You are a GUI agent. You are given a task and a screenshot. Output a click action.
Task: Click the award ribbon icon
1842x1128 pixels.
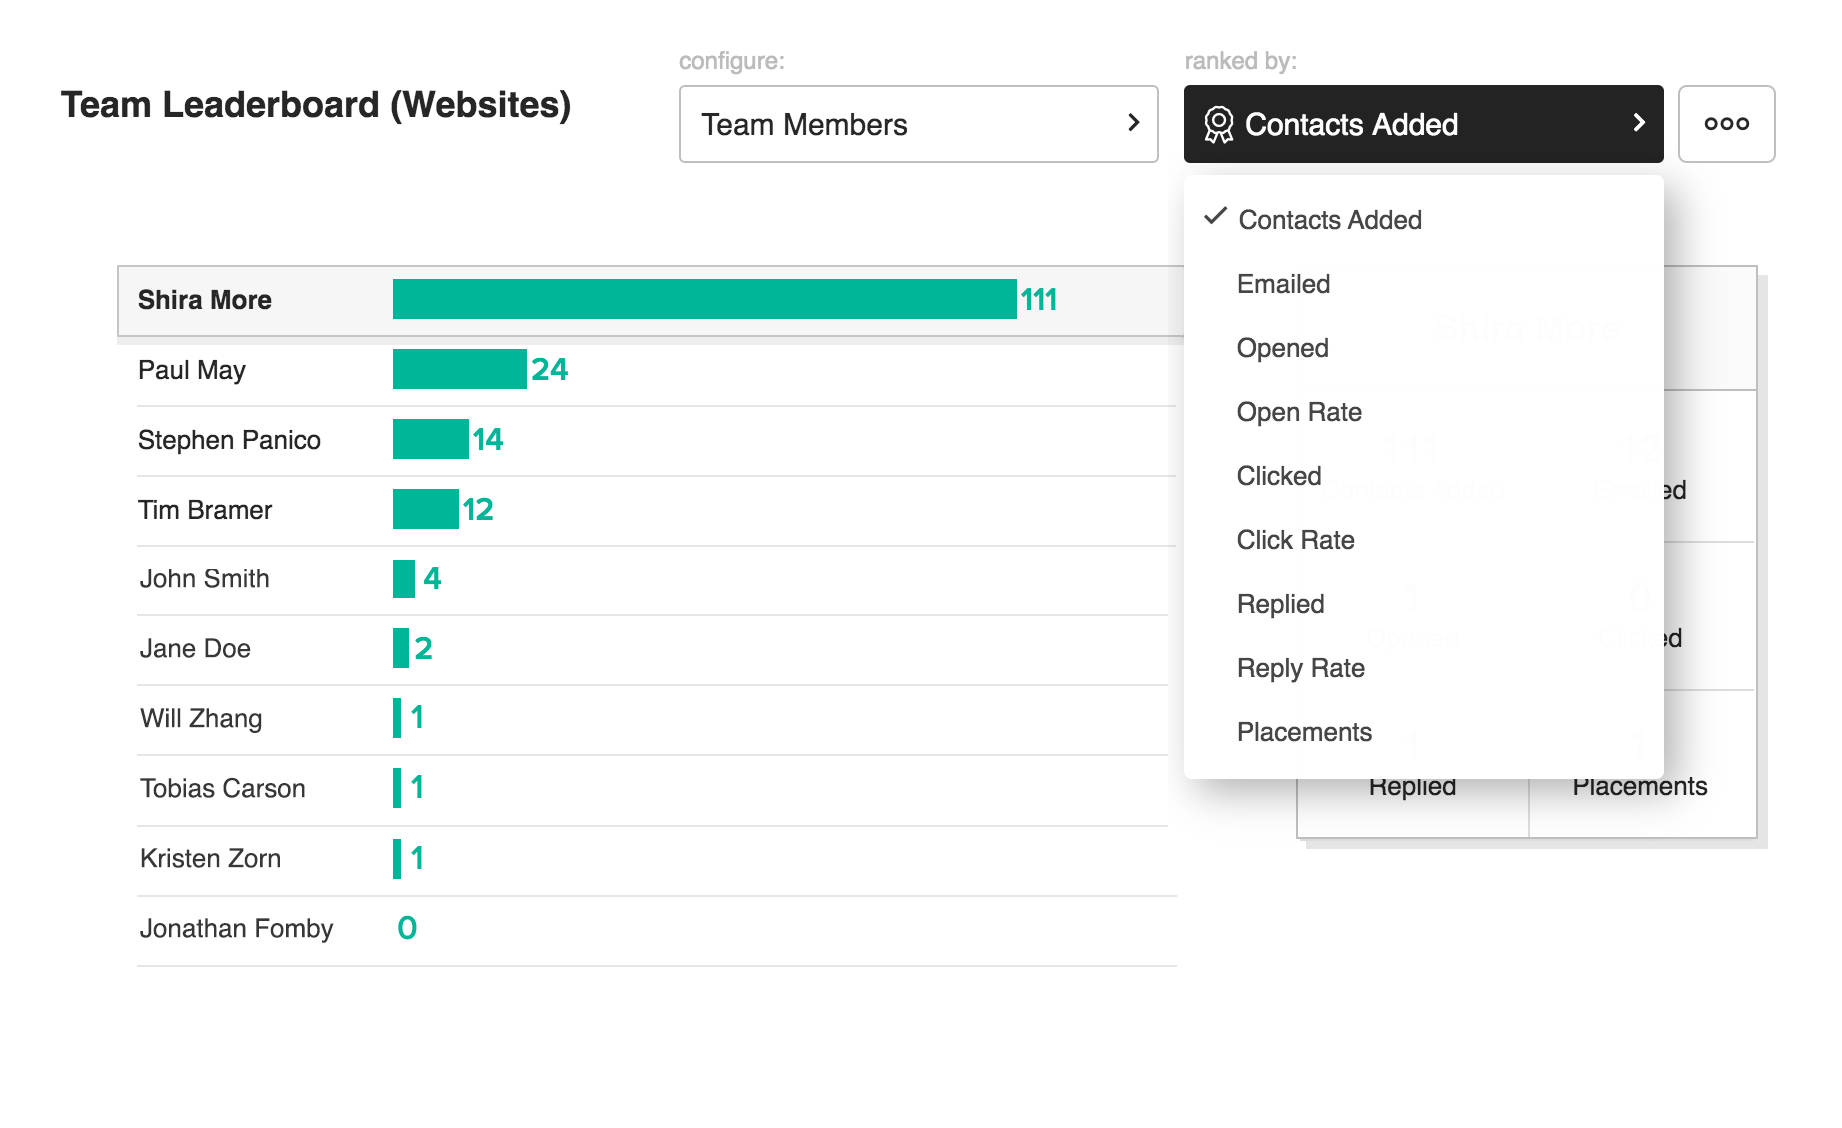click(1218, 125)
